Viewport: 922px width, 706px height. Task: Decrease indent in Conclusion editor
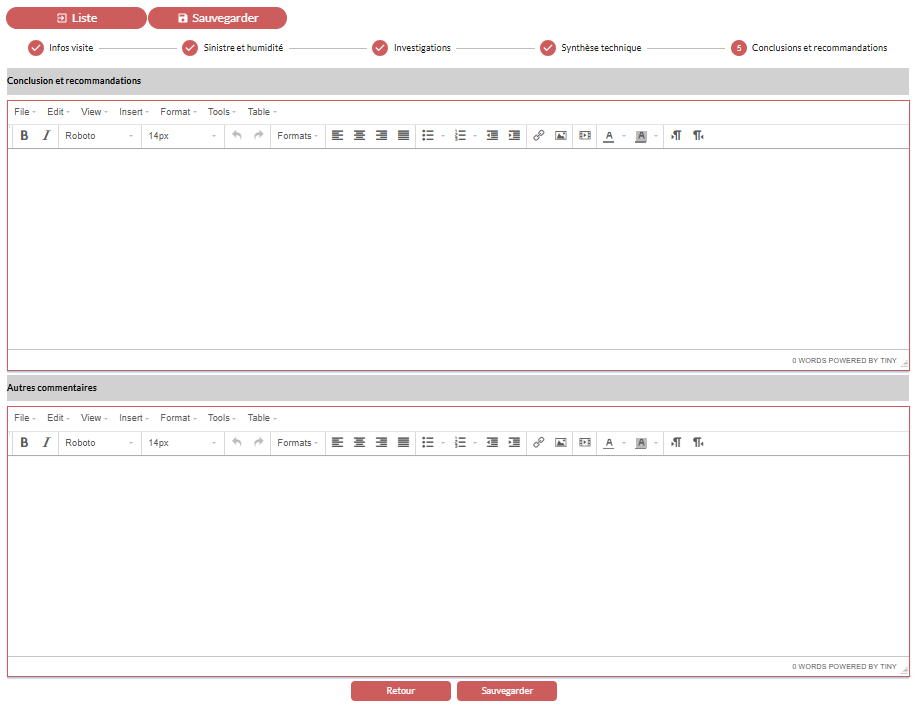pyautogui.click(x=492, y=136)
